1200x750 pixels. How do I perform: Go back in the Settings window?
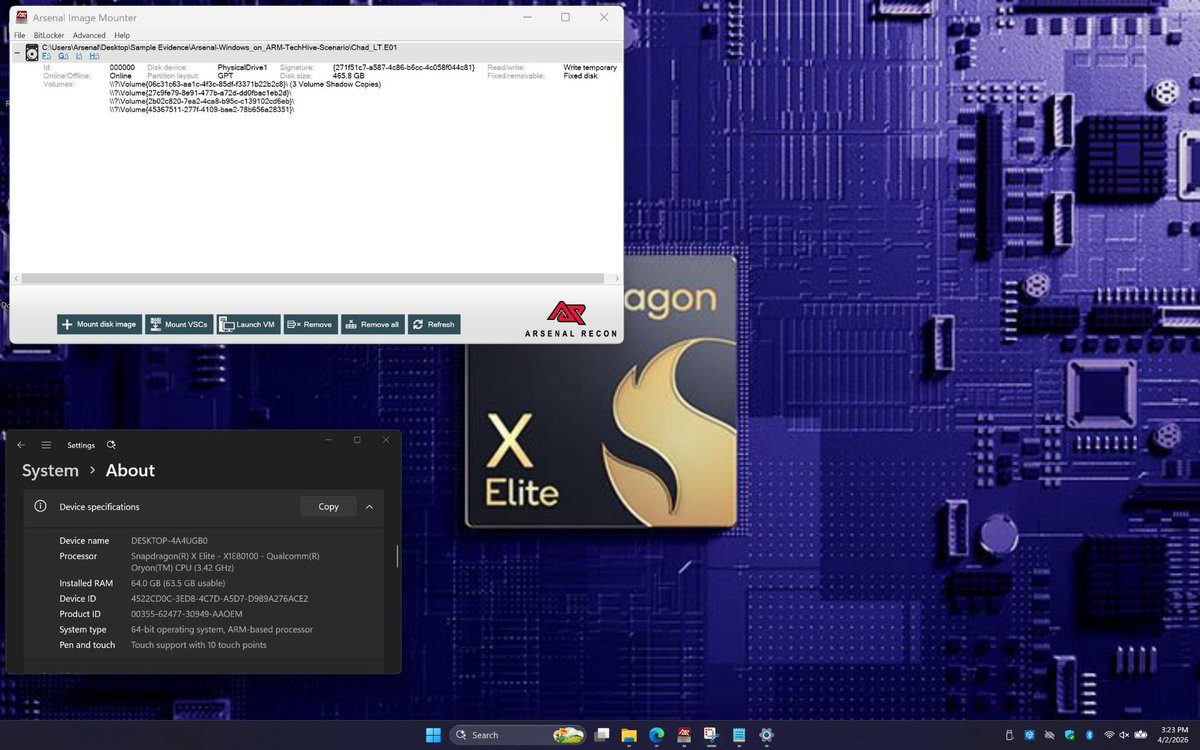(x=21, y=445)
